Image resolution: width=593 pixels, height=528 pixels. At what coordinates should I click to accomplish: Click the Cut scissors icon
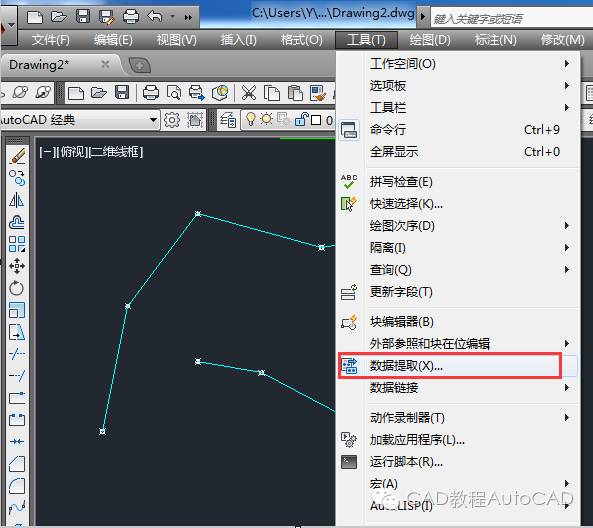click(x=248, y=93)
